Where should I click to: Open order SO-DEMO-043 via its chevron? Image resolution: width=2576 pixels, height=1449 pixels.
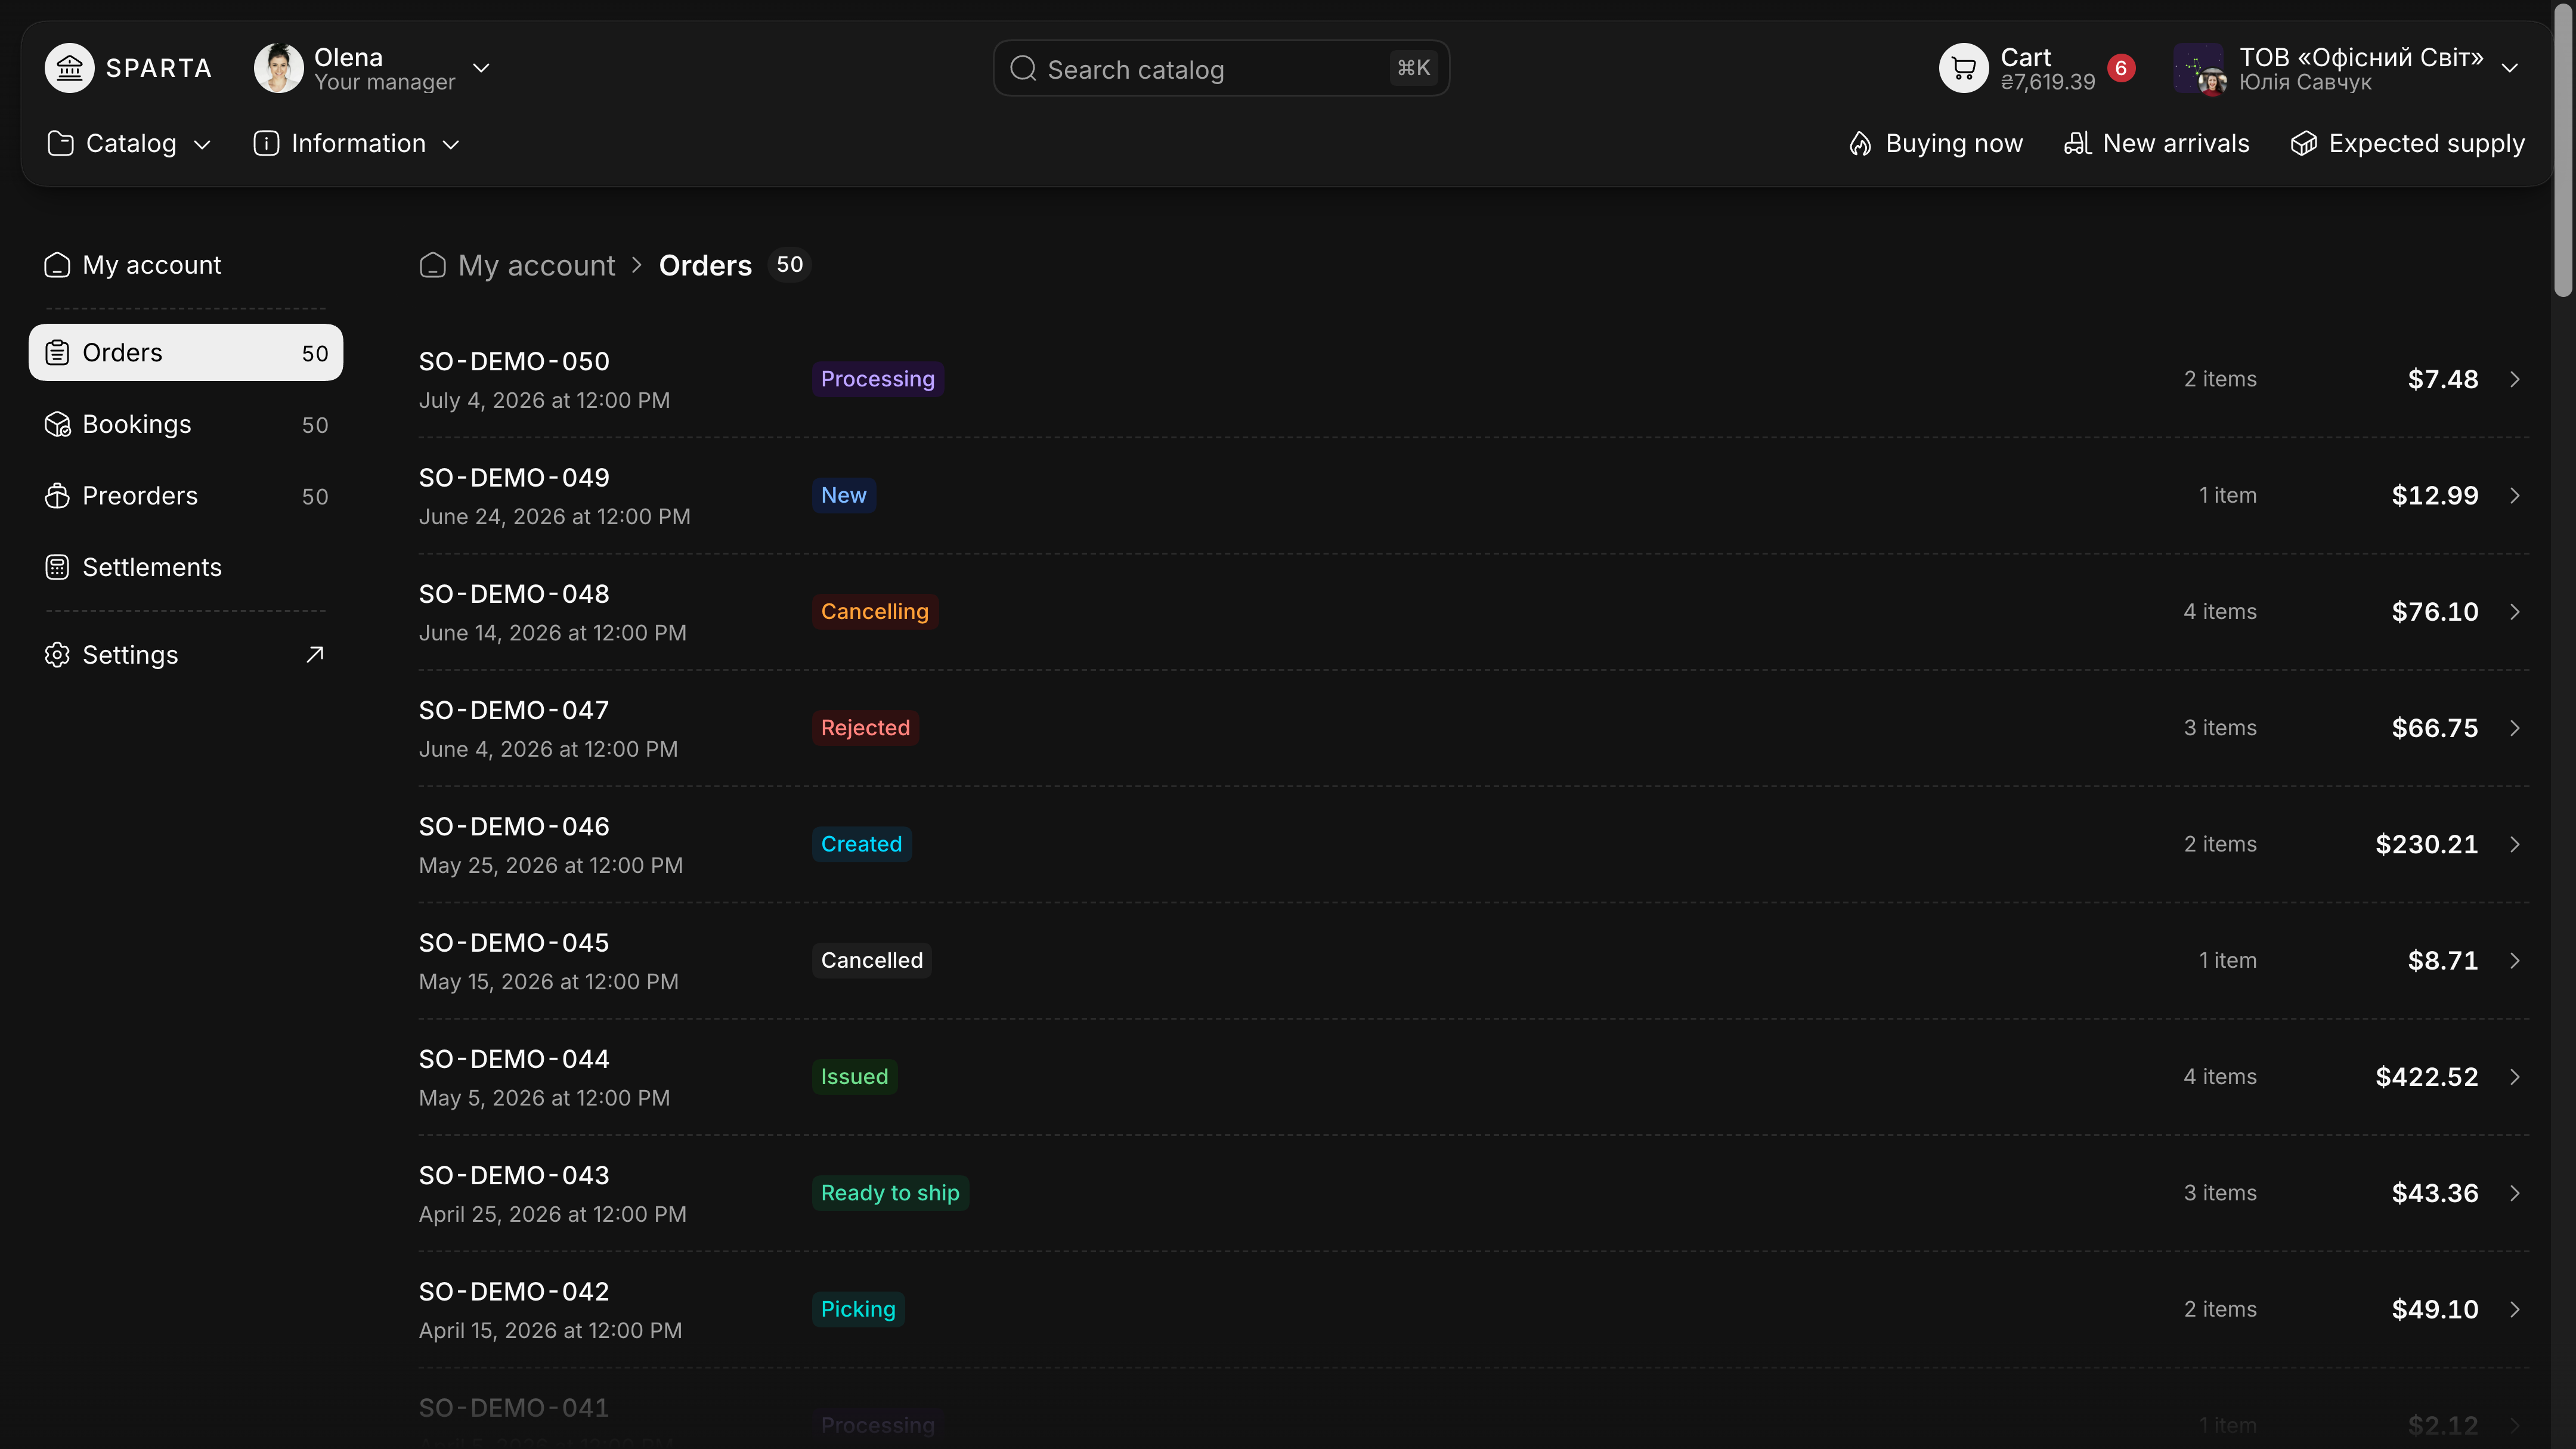coord(2514,1193)
